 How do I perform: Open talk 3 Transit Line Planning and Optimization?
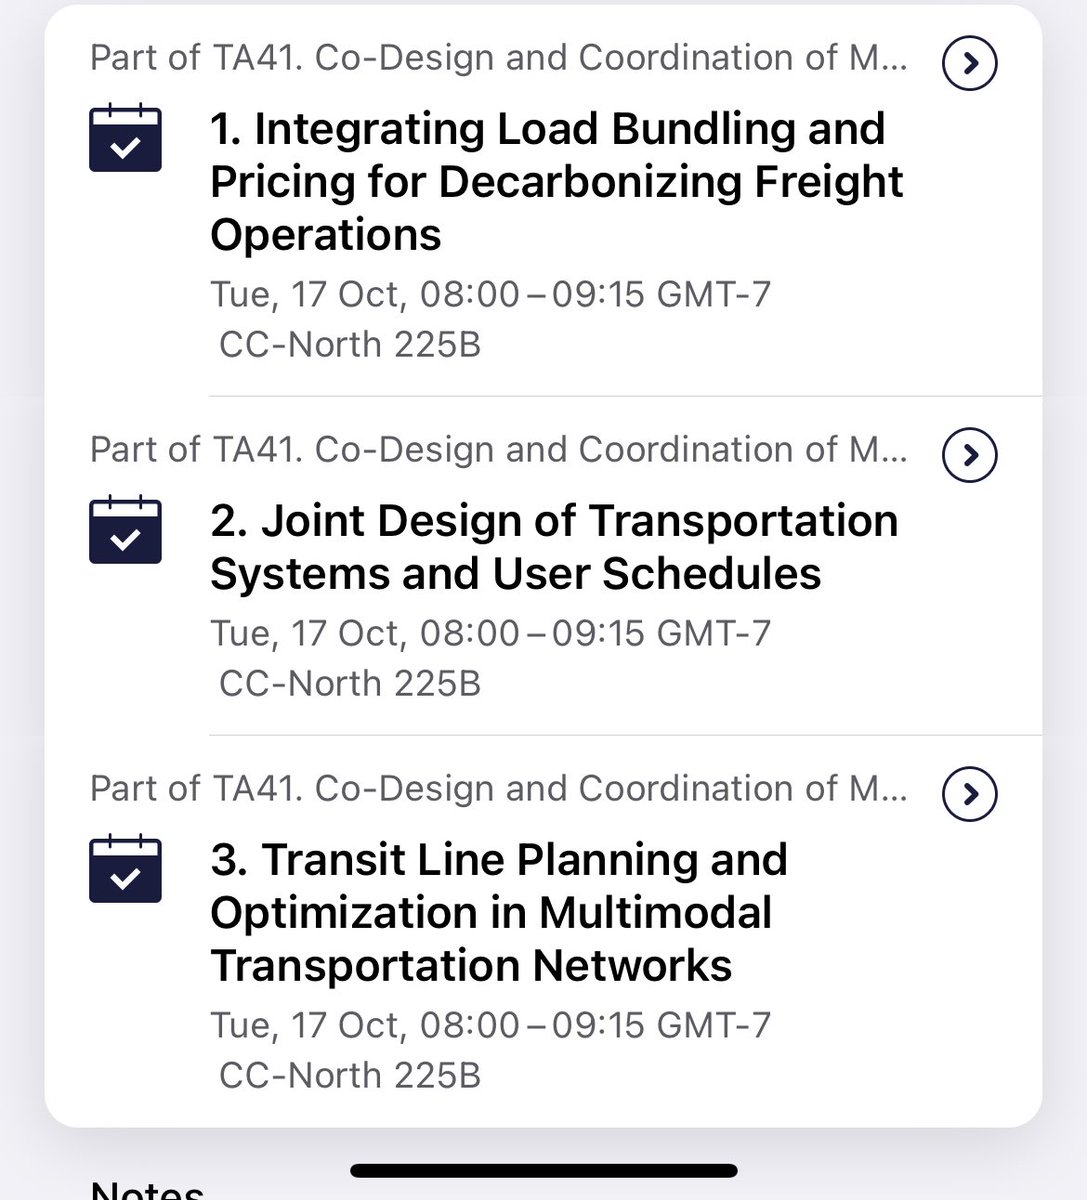tap(499, 913)
